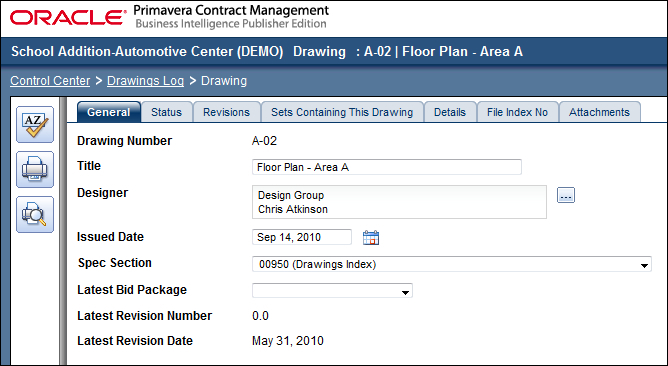Open the Issued Date calendar picker
The image size is (668, 366).
coord(371,237)
